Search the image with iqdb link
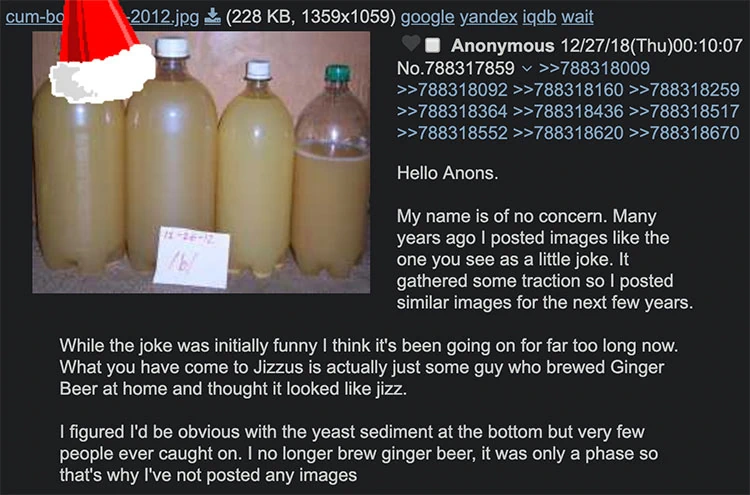This screenshot has height=495, width=750. (539, 18)
